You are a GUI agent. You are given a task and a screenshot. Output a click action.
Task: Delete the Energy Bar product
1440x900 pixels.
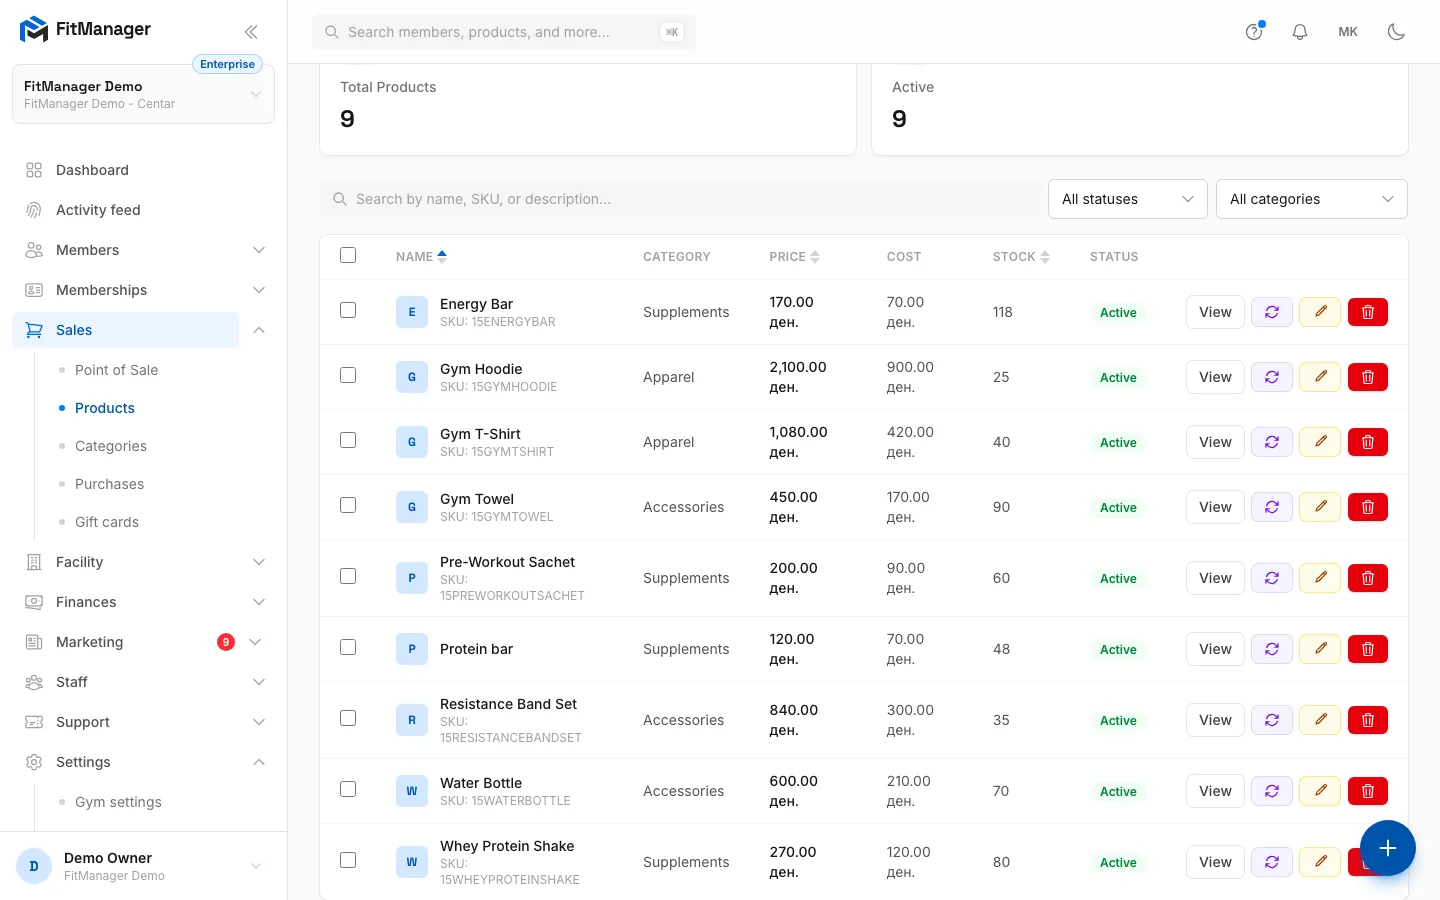tap(1368, 312)
